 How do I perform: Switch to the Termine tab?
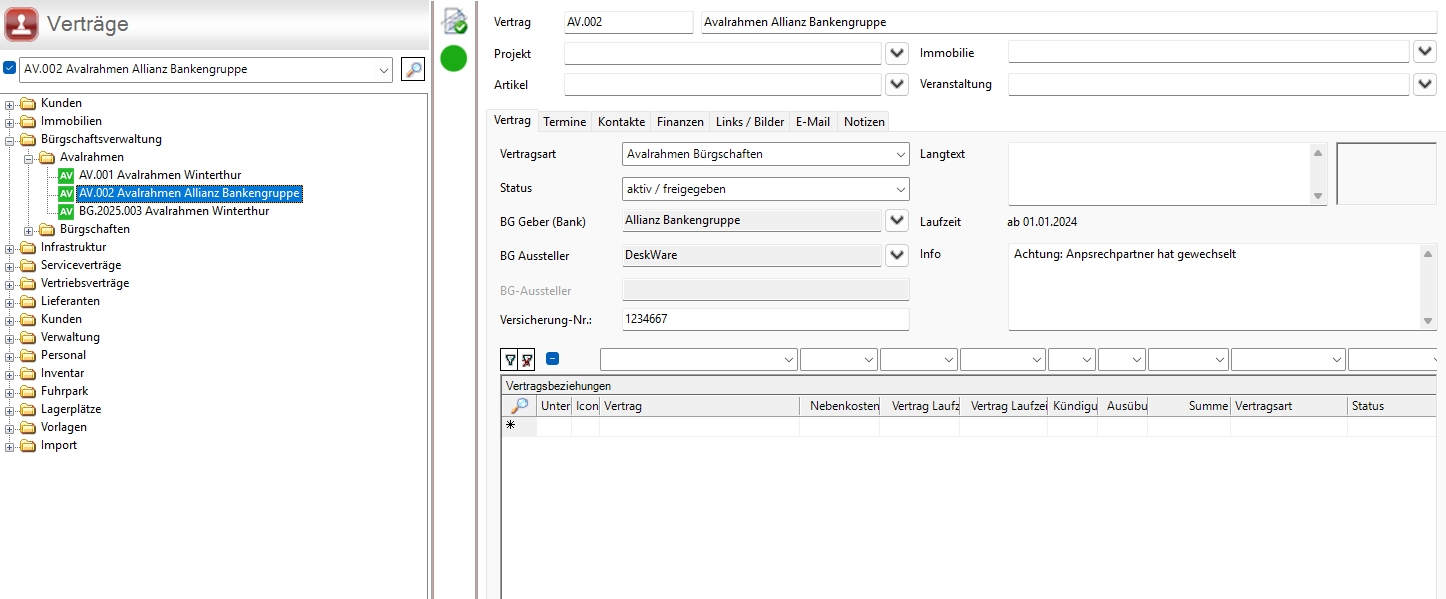pyautogui.click(x=564, y=122)
